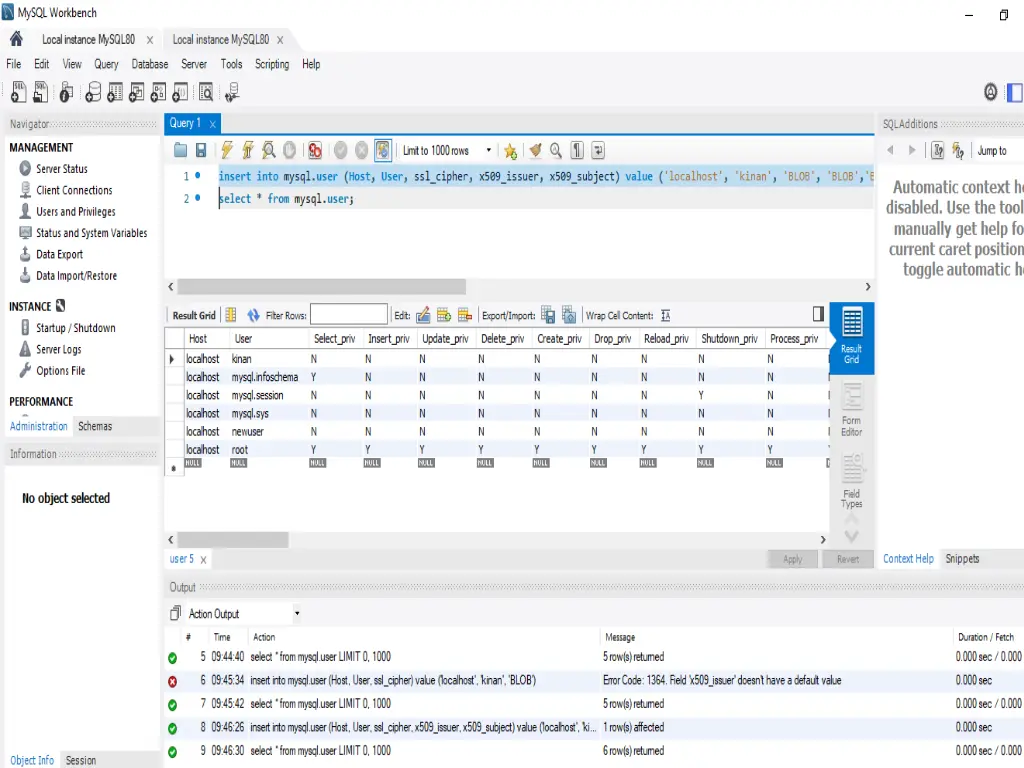Click the refresh icon in the result grid

point(253,315)
